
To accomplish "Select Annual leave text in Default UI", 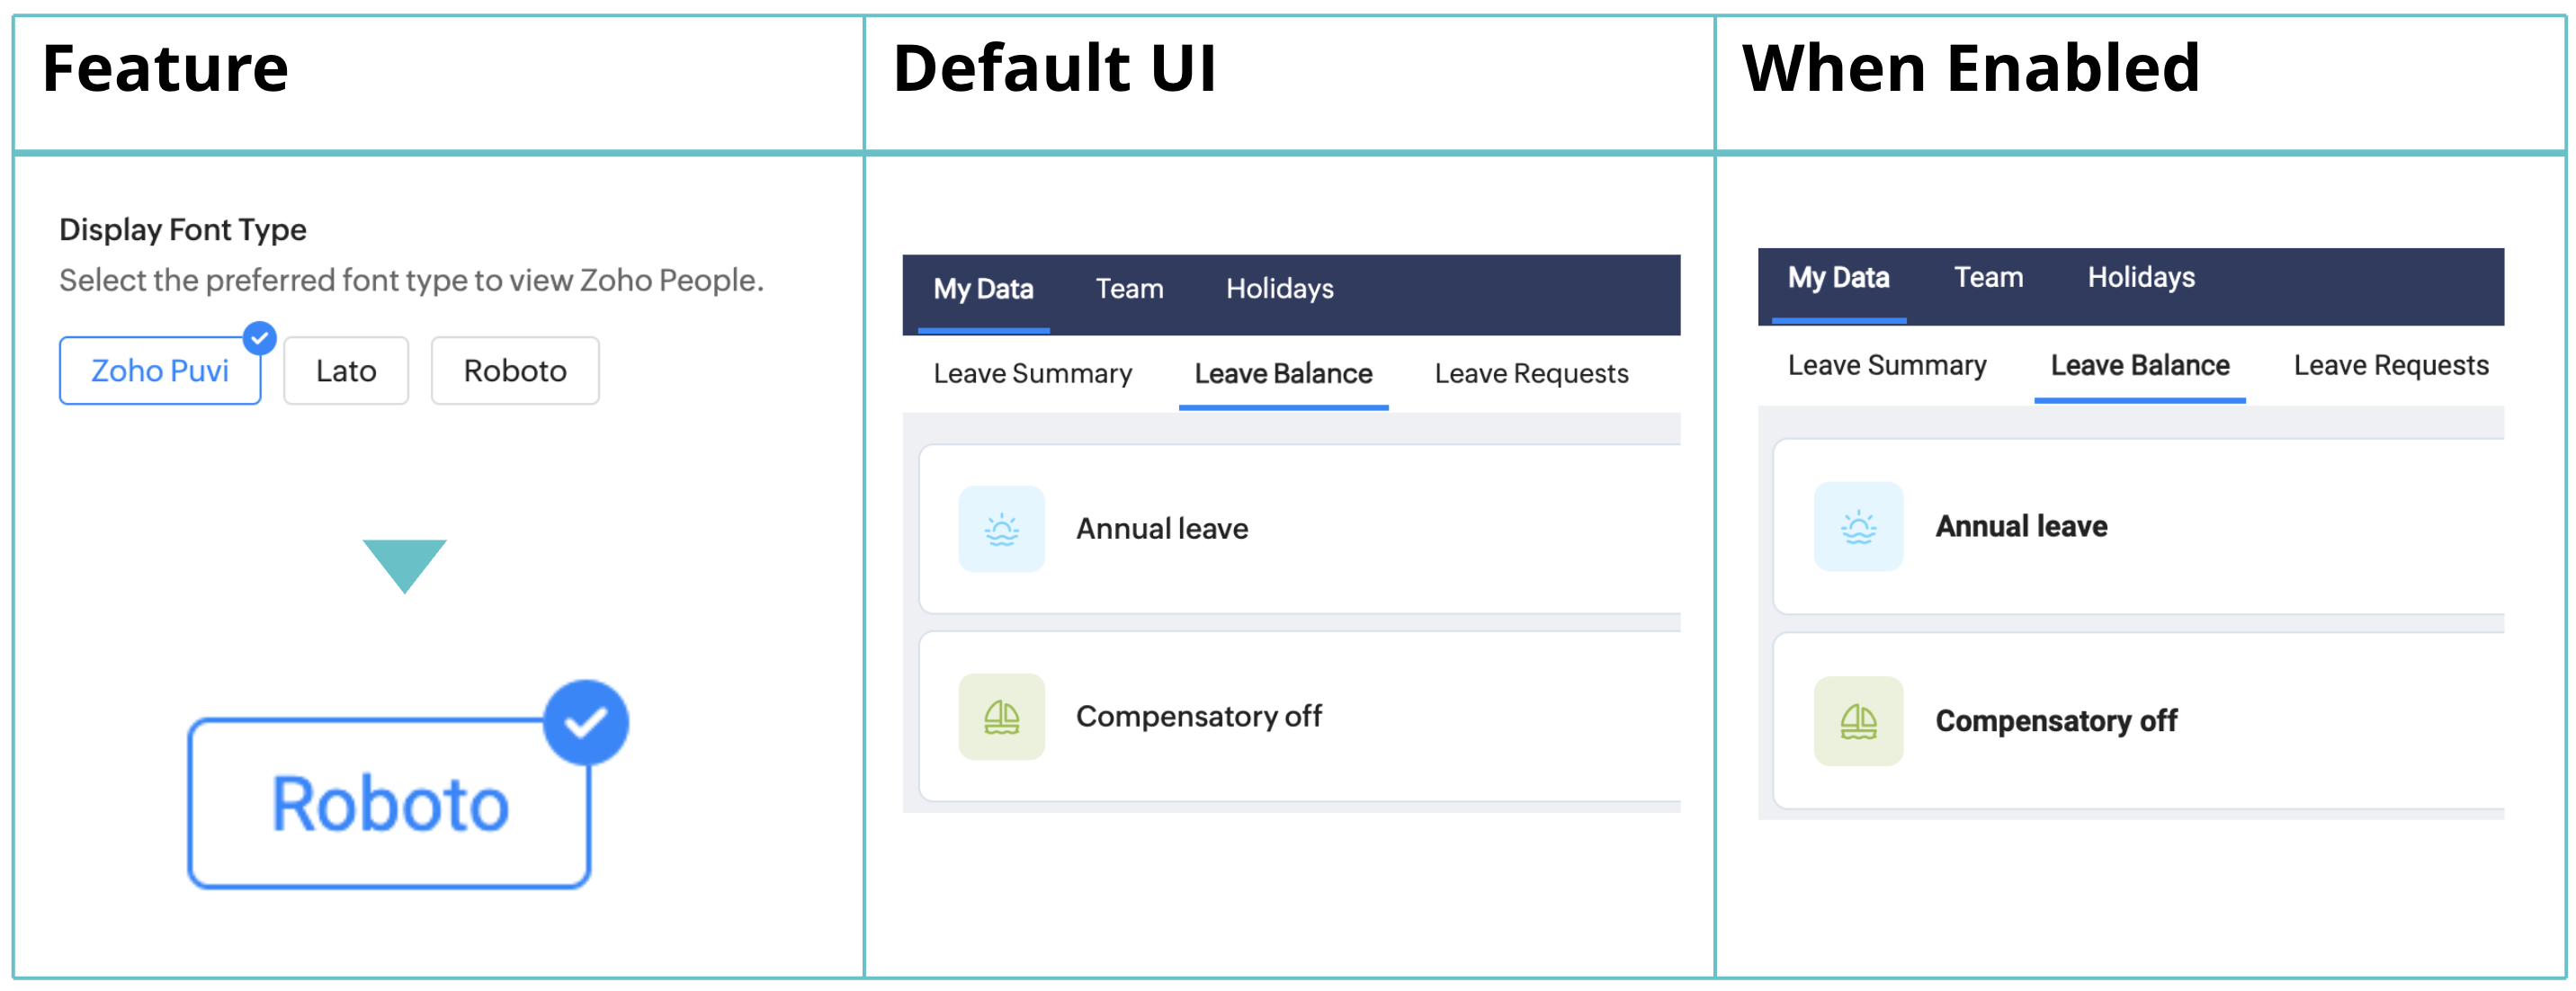I will click(x=1162, y=529).
